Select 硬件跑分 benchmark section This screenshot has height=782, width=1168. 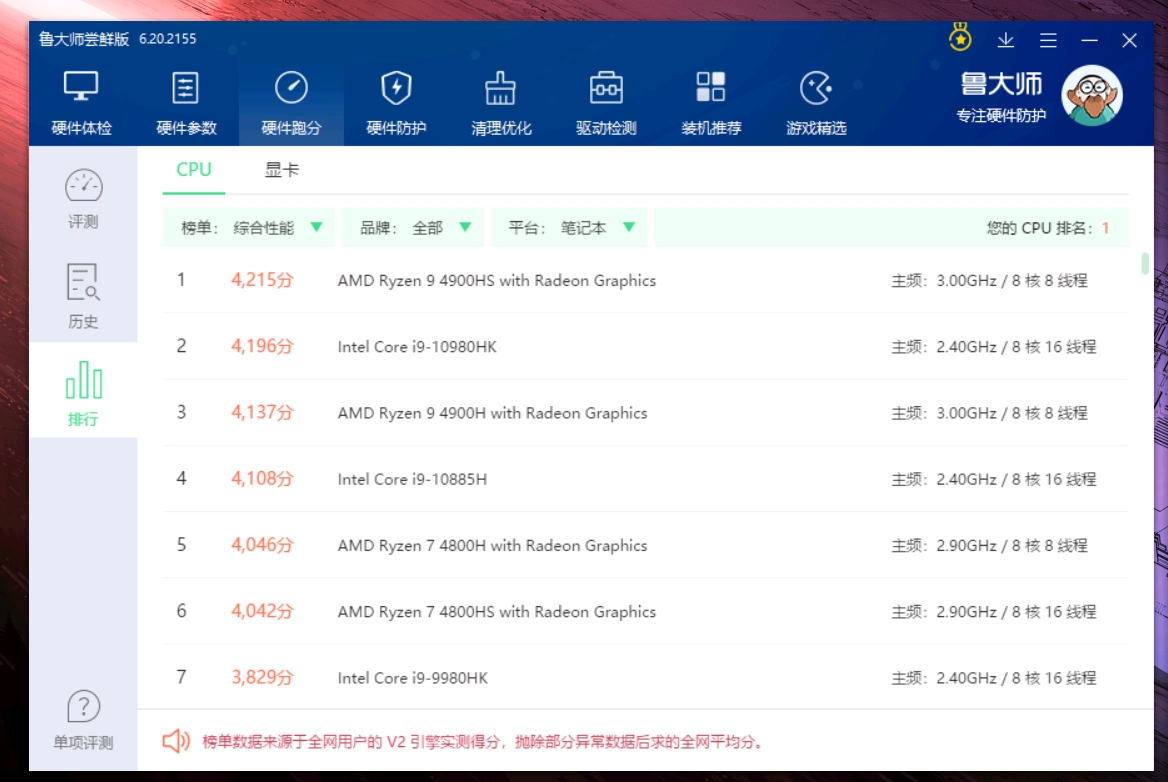(291, 104)
